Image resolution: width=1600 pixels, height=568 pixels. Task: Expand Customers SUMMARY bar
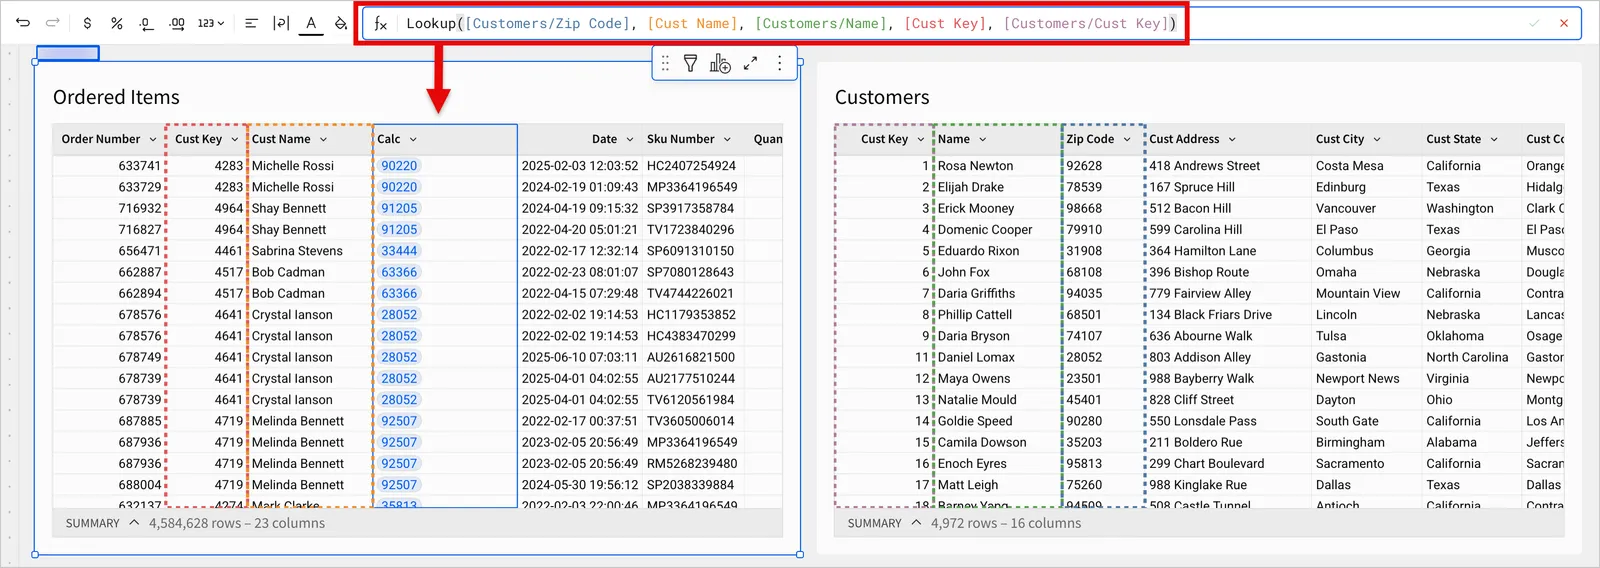[x=916, y=523]
